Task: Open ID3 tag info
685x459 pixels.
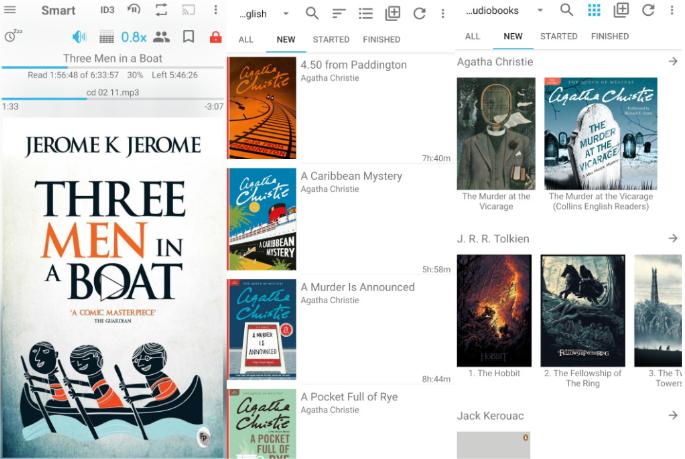Action: 107,10
